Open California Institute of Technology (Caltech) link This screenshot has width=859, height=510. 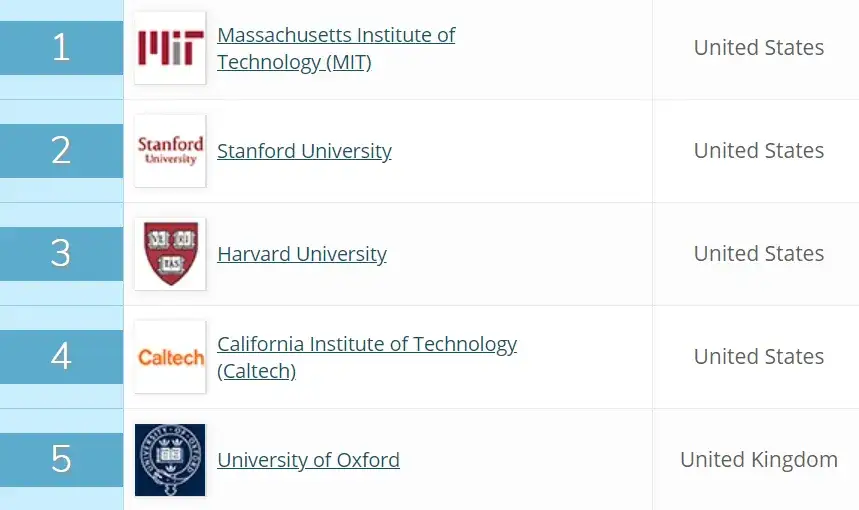[x=366, y=357]
